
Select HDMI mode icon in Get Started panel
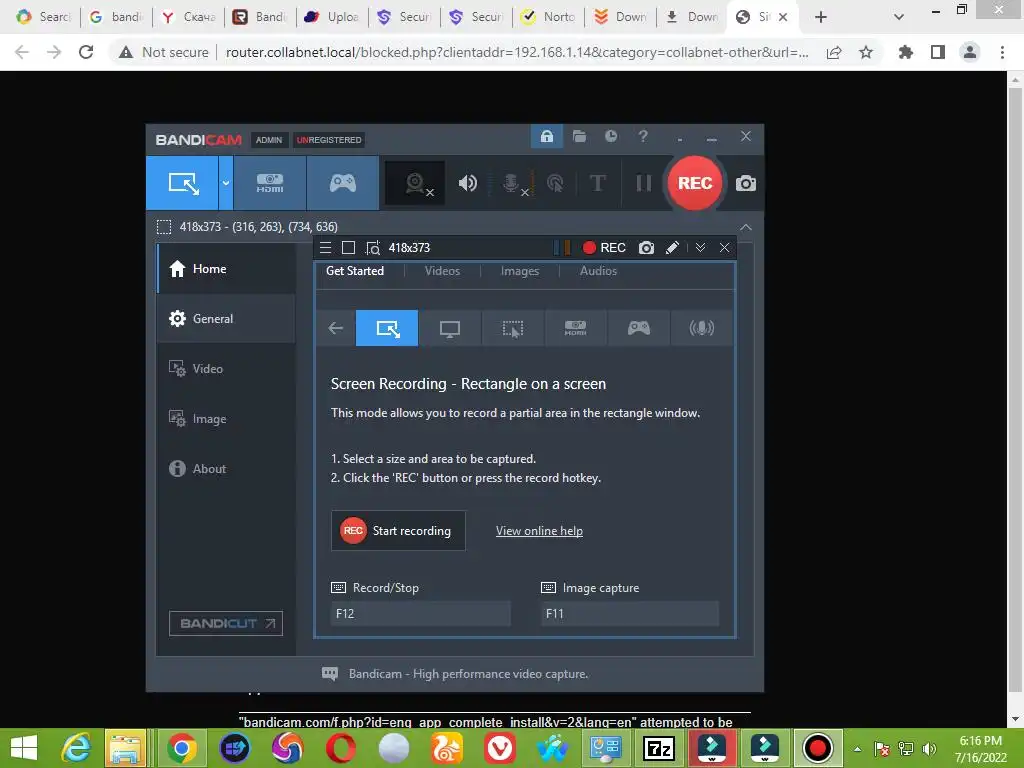click(575, 328)
